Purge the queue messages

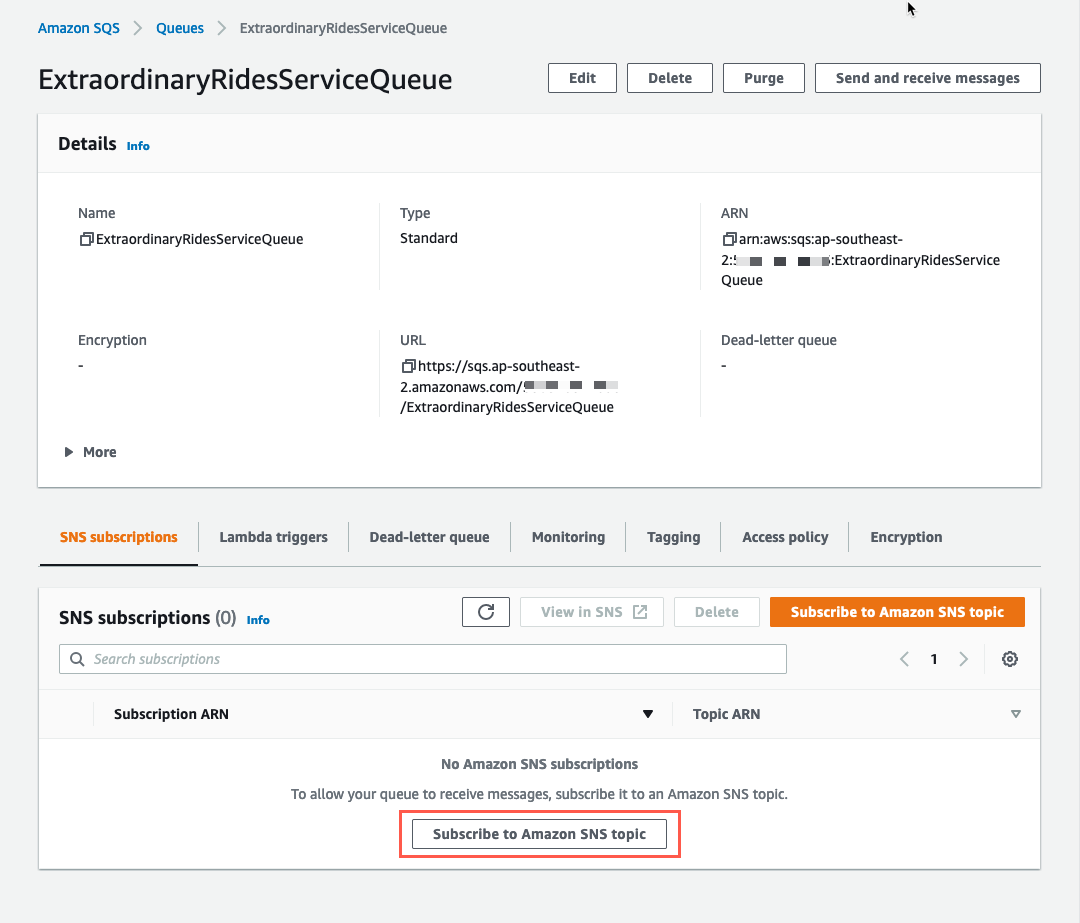(763, 78)
